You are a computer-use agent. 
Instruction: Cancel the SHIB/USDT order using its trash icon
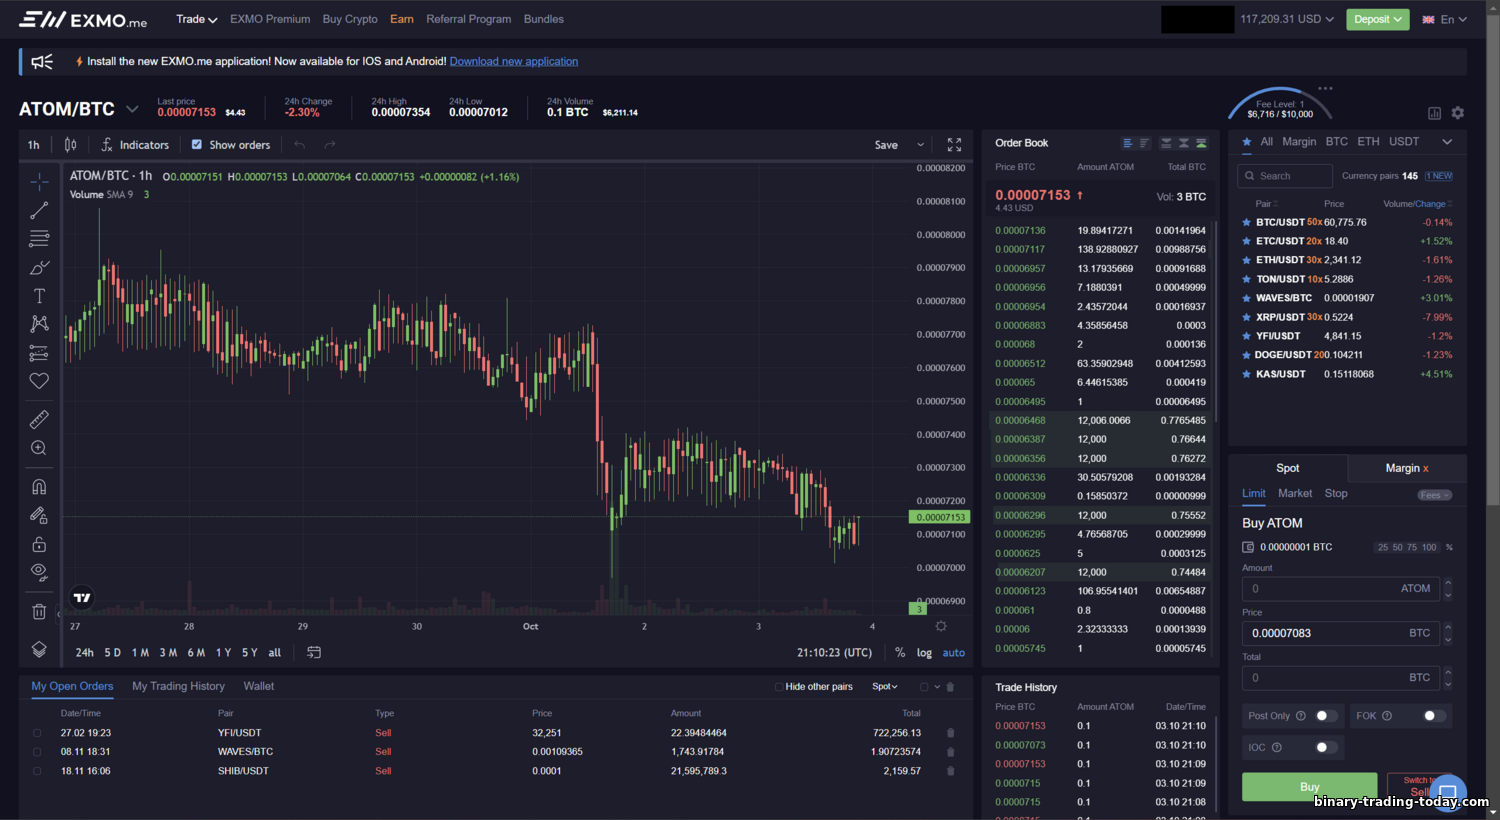click(950, 771)
